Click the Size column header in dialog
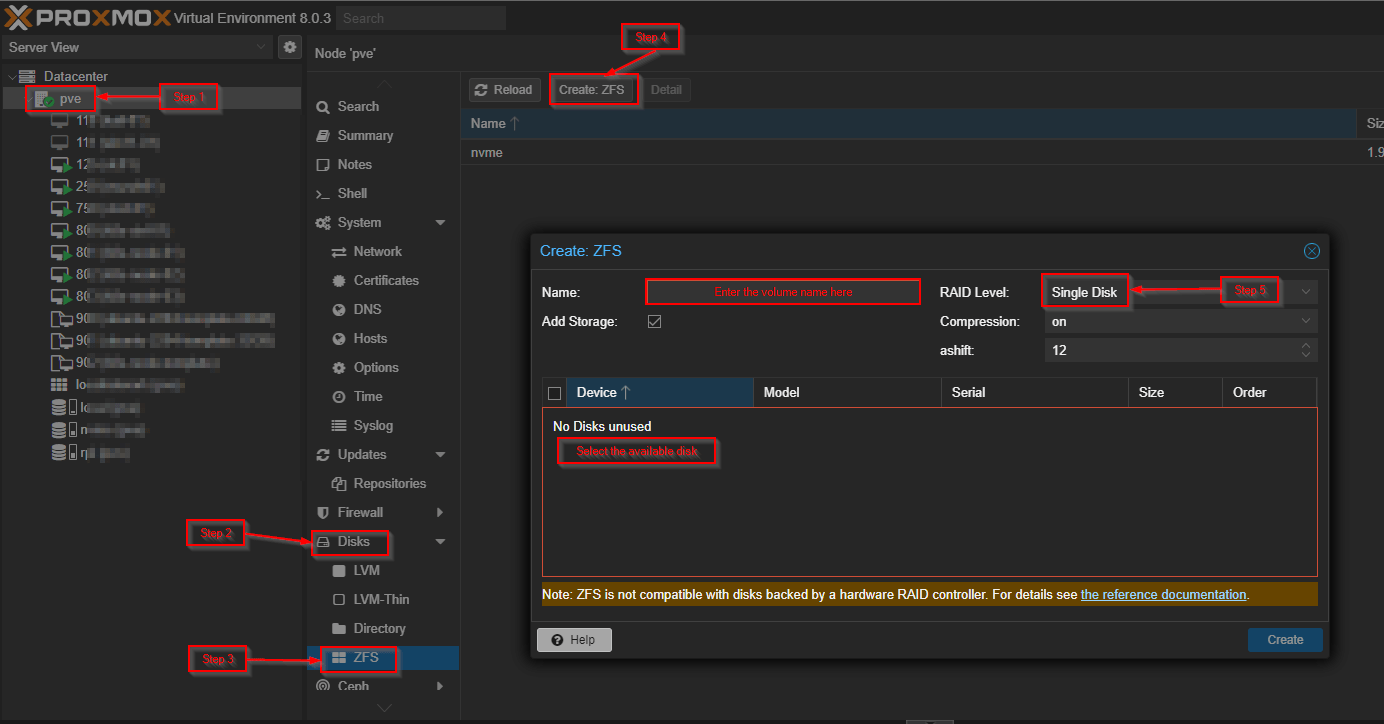The image size is (1384, 724). [1175, 393]
